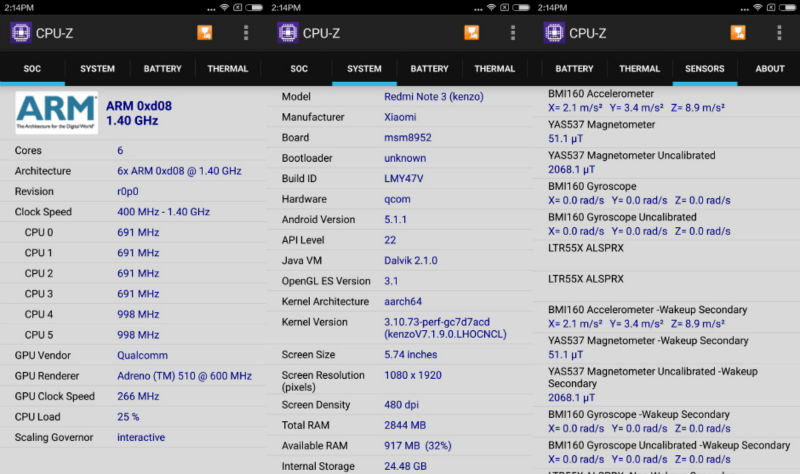Tap GPU Clock Speed '266 MHz'

tap(138, 396)
